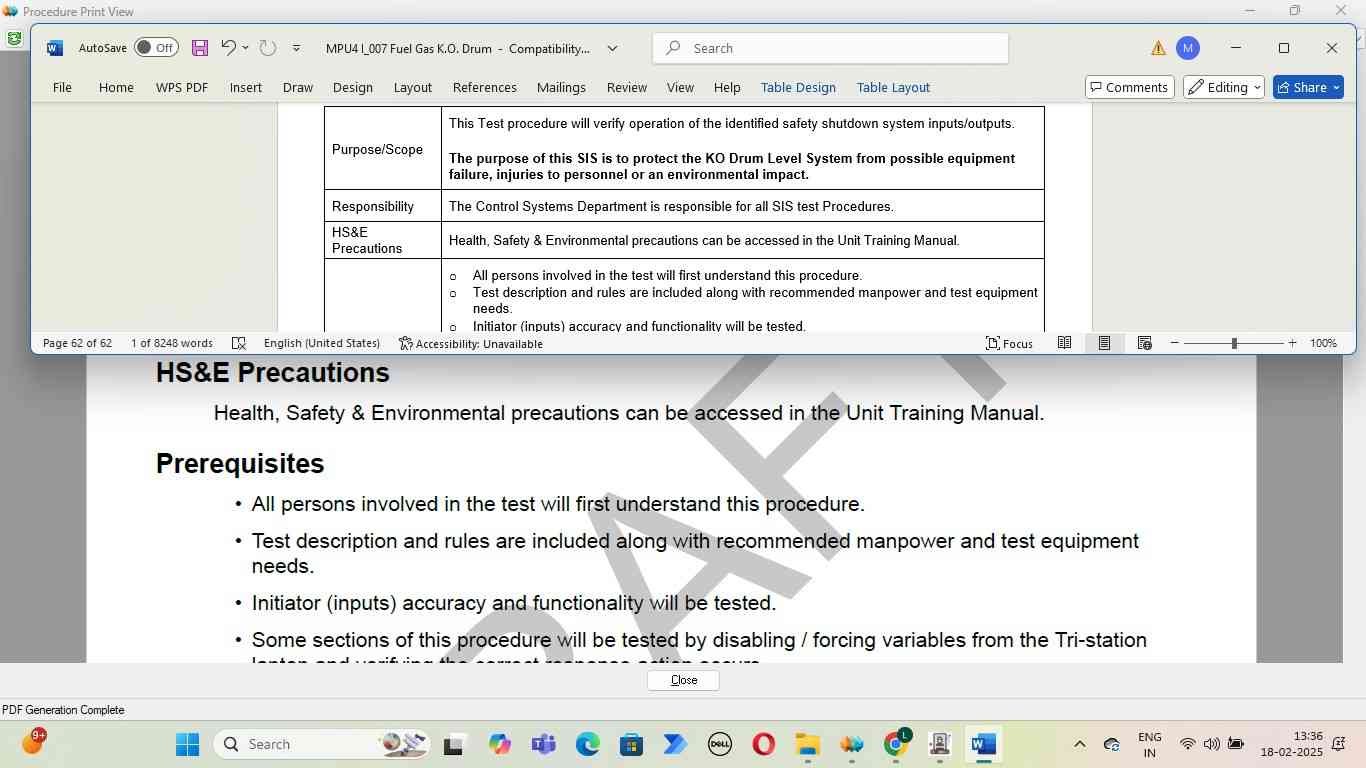Switch to the References tab
Viewport: 1366px width, 768px height.
click(485, 87)
